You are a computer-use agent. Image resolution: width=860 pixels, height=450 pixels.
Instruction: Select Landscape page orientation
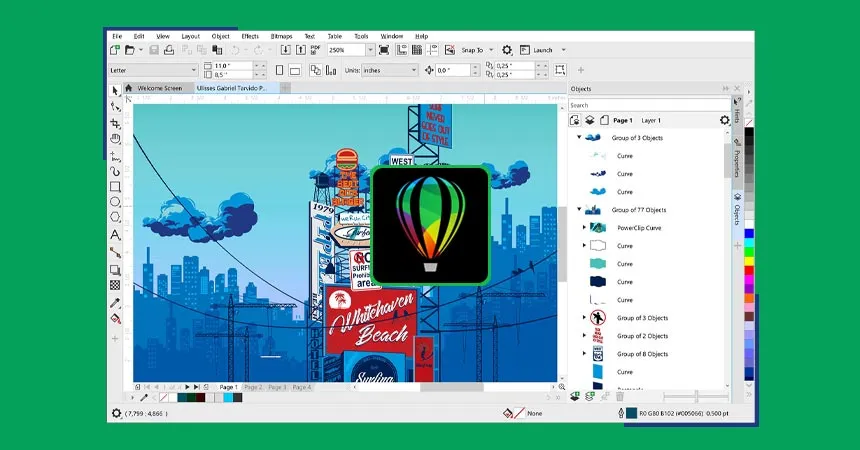click(295, 70)
